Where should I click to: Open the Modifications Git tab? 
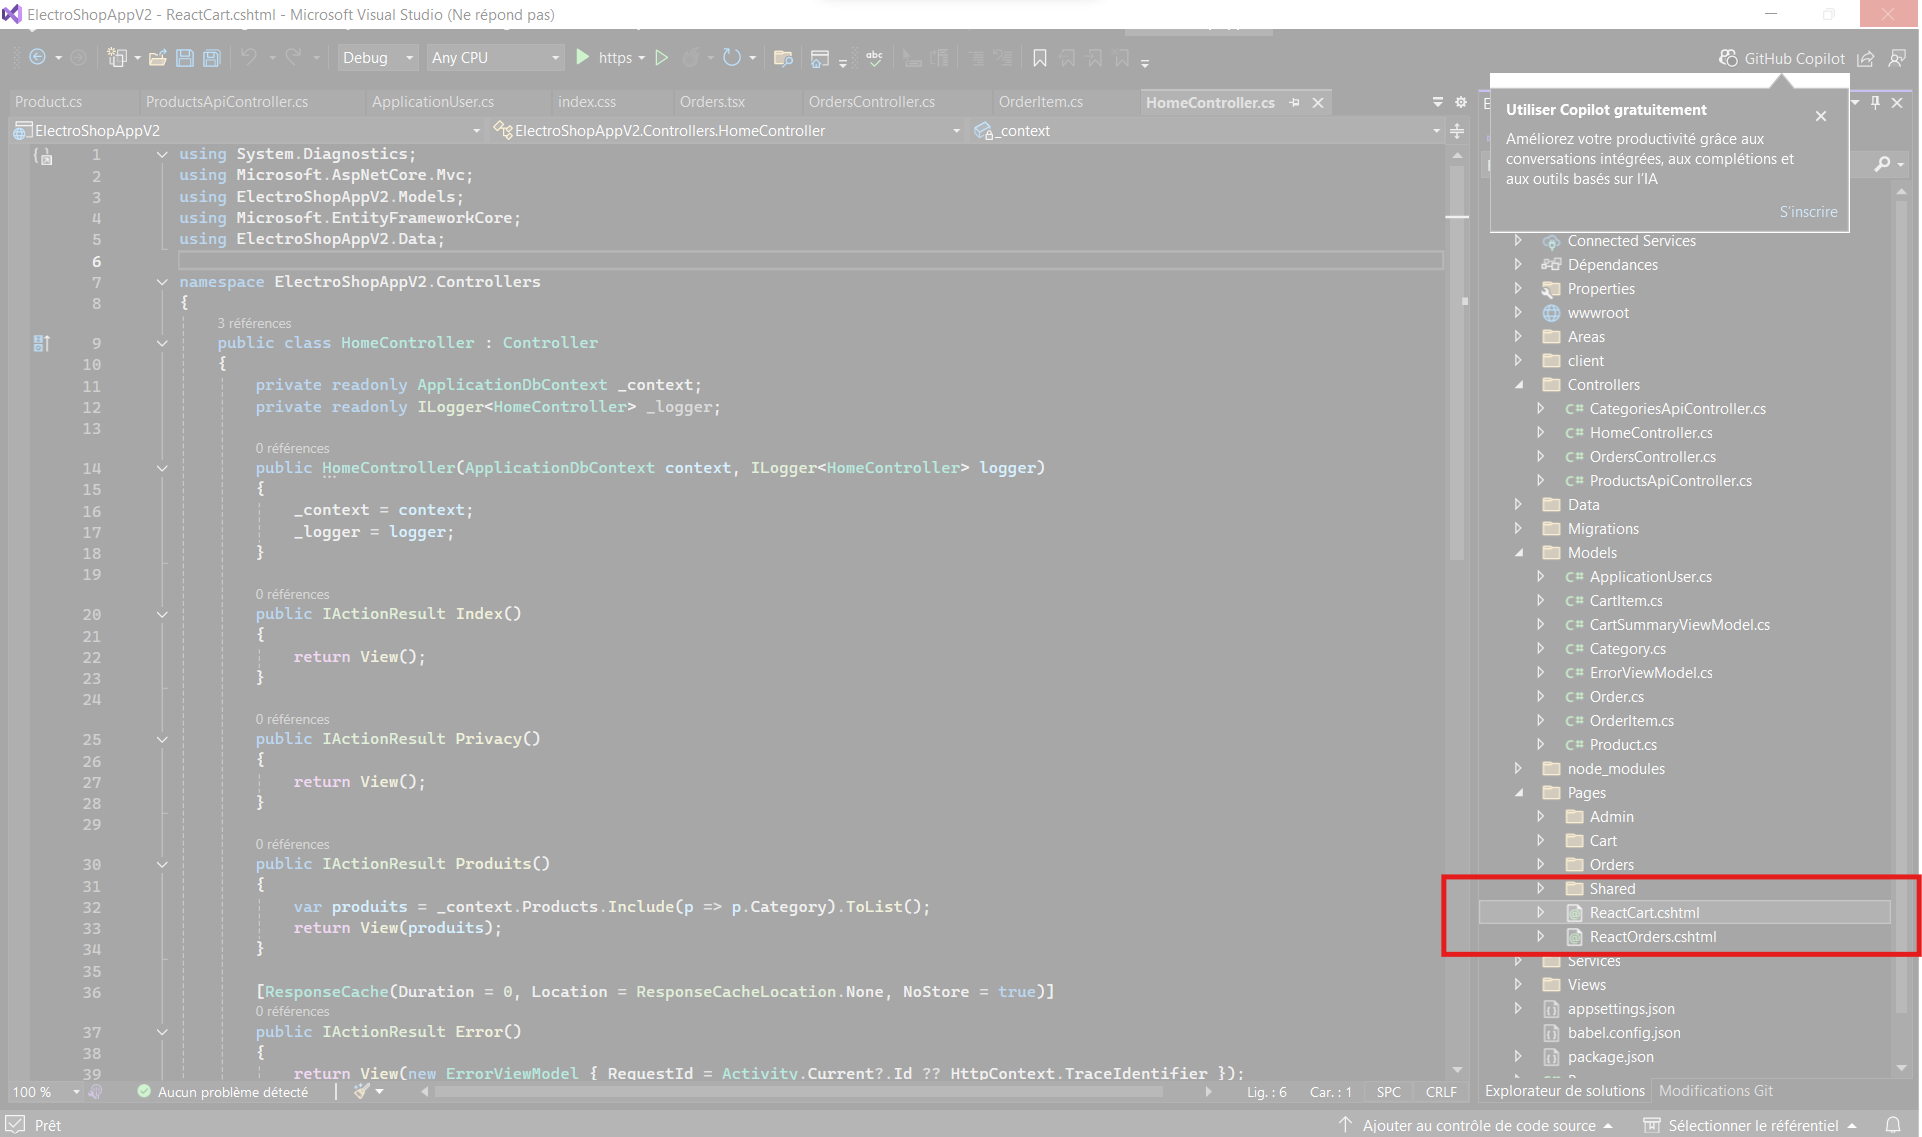1716,1091
